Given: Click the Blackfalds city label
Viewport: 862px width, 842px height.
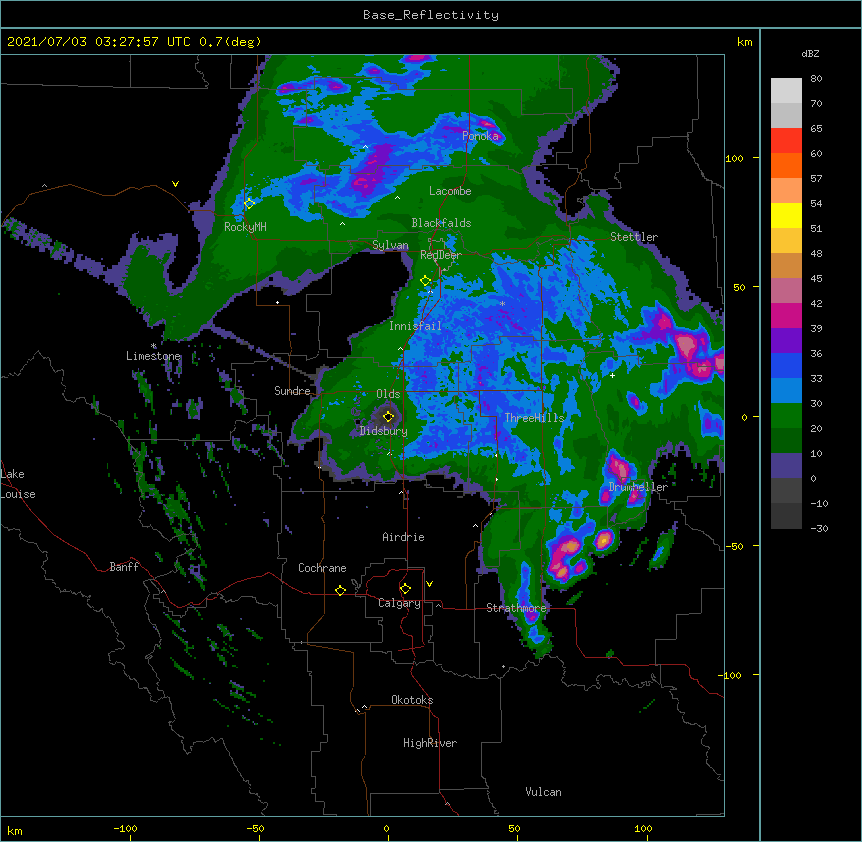Looking at the screenshot, I should click(441, 223).
